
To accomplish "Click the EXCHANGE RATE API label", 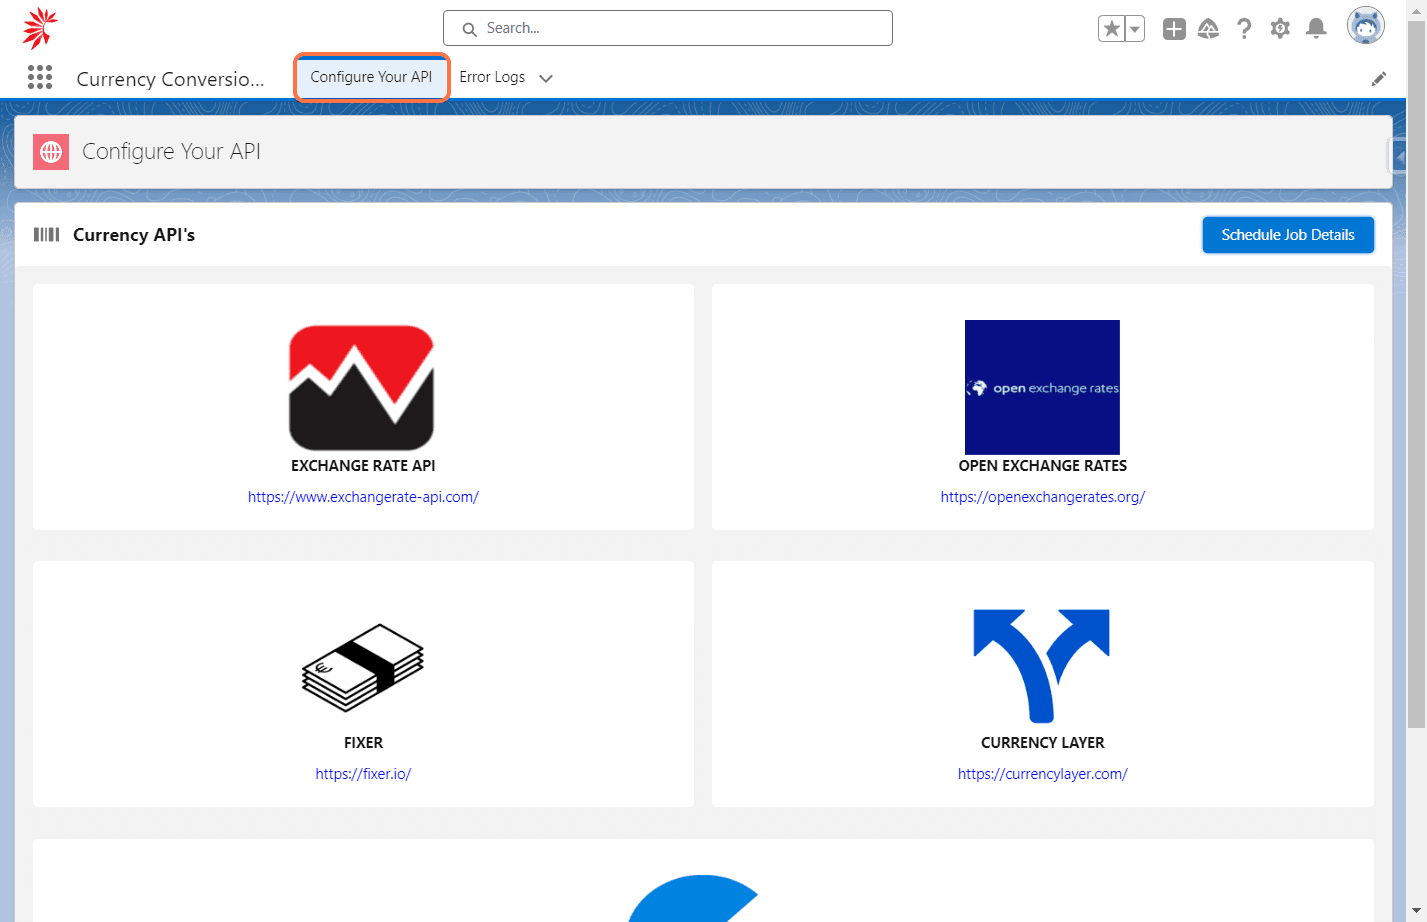I will click(363, 466).
